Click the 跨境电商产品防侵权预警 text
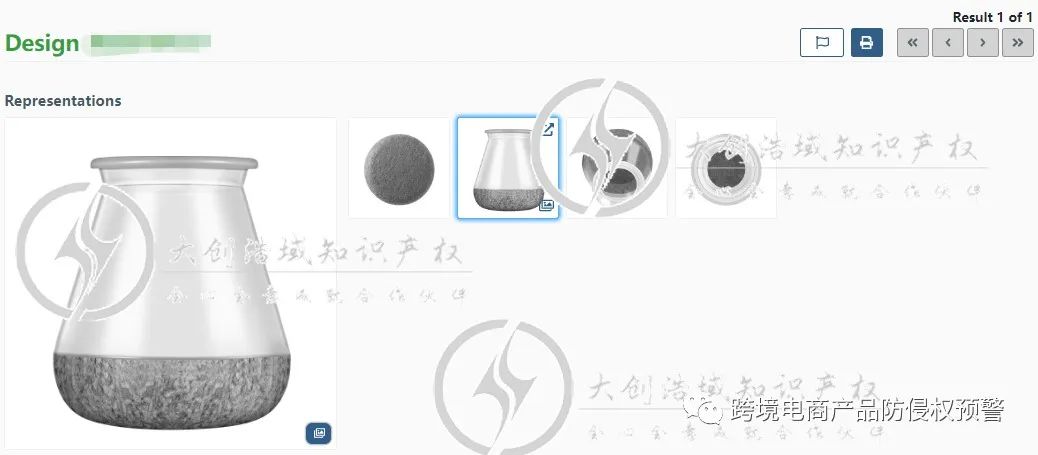 [867, 410]
